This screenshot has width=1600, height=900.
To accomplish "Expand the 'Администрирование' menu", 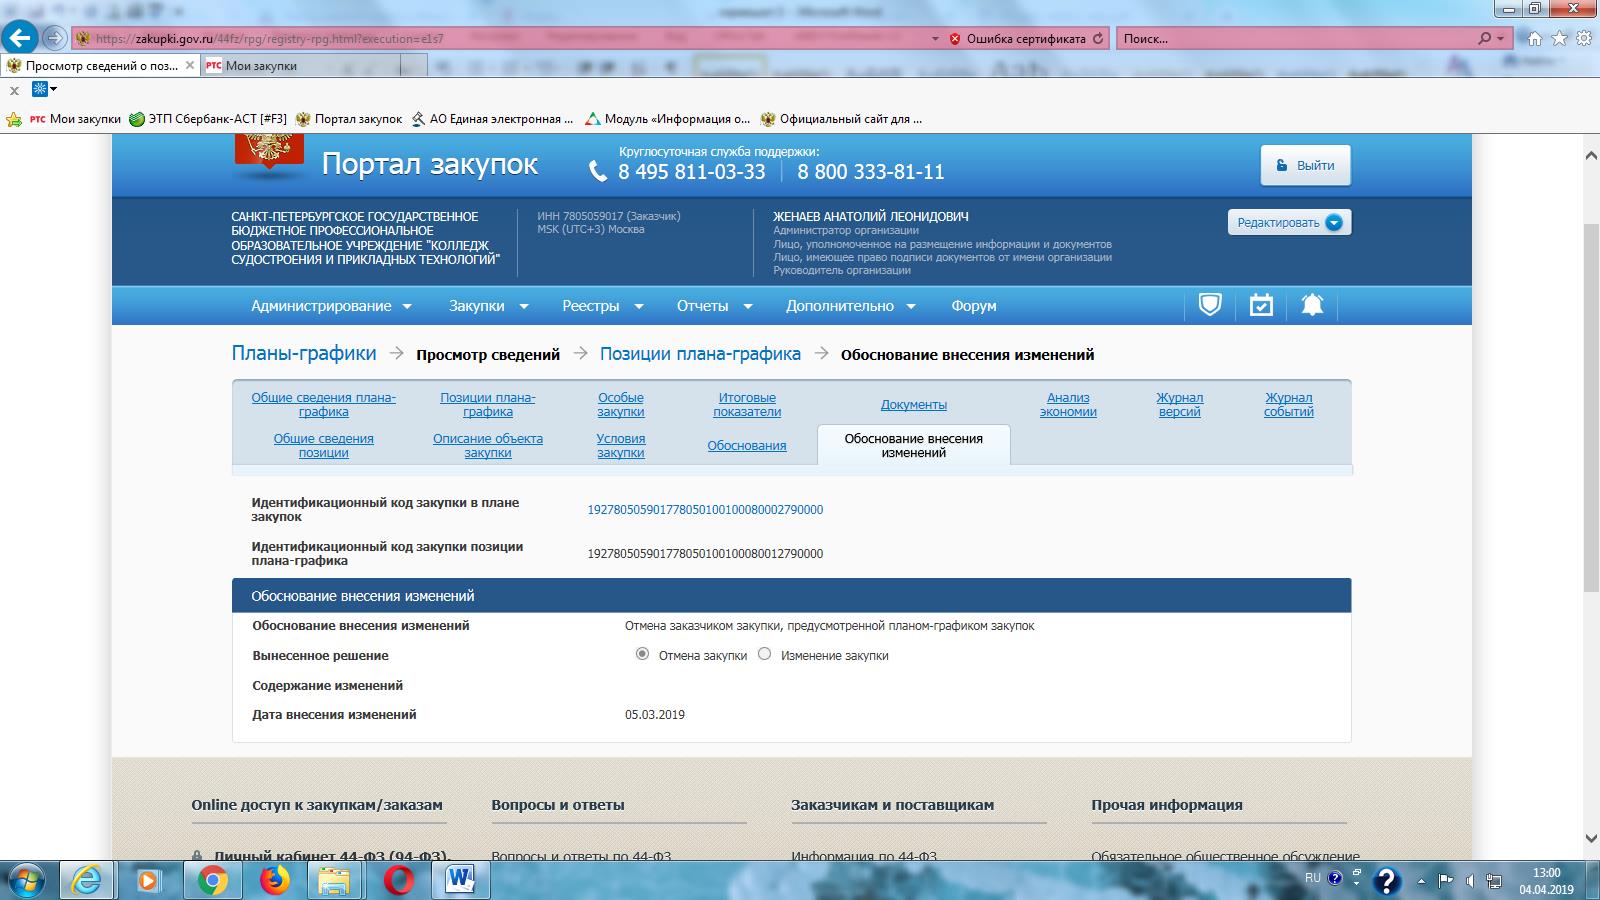I will point(331,306).
